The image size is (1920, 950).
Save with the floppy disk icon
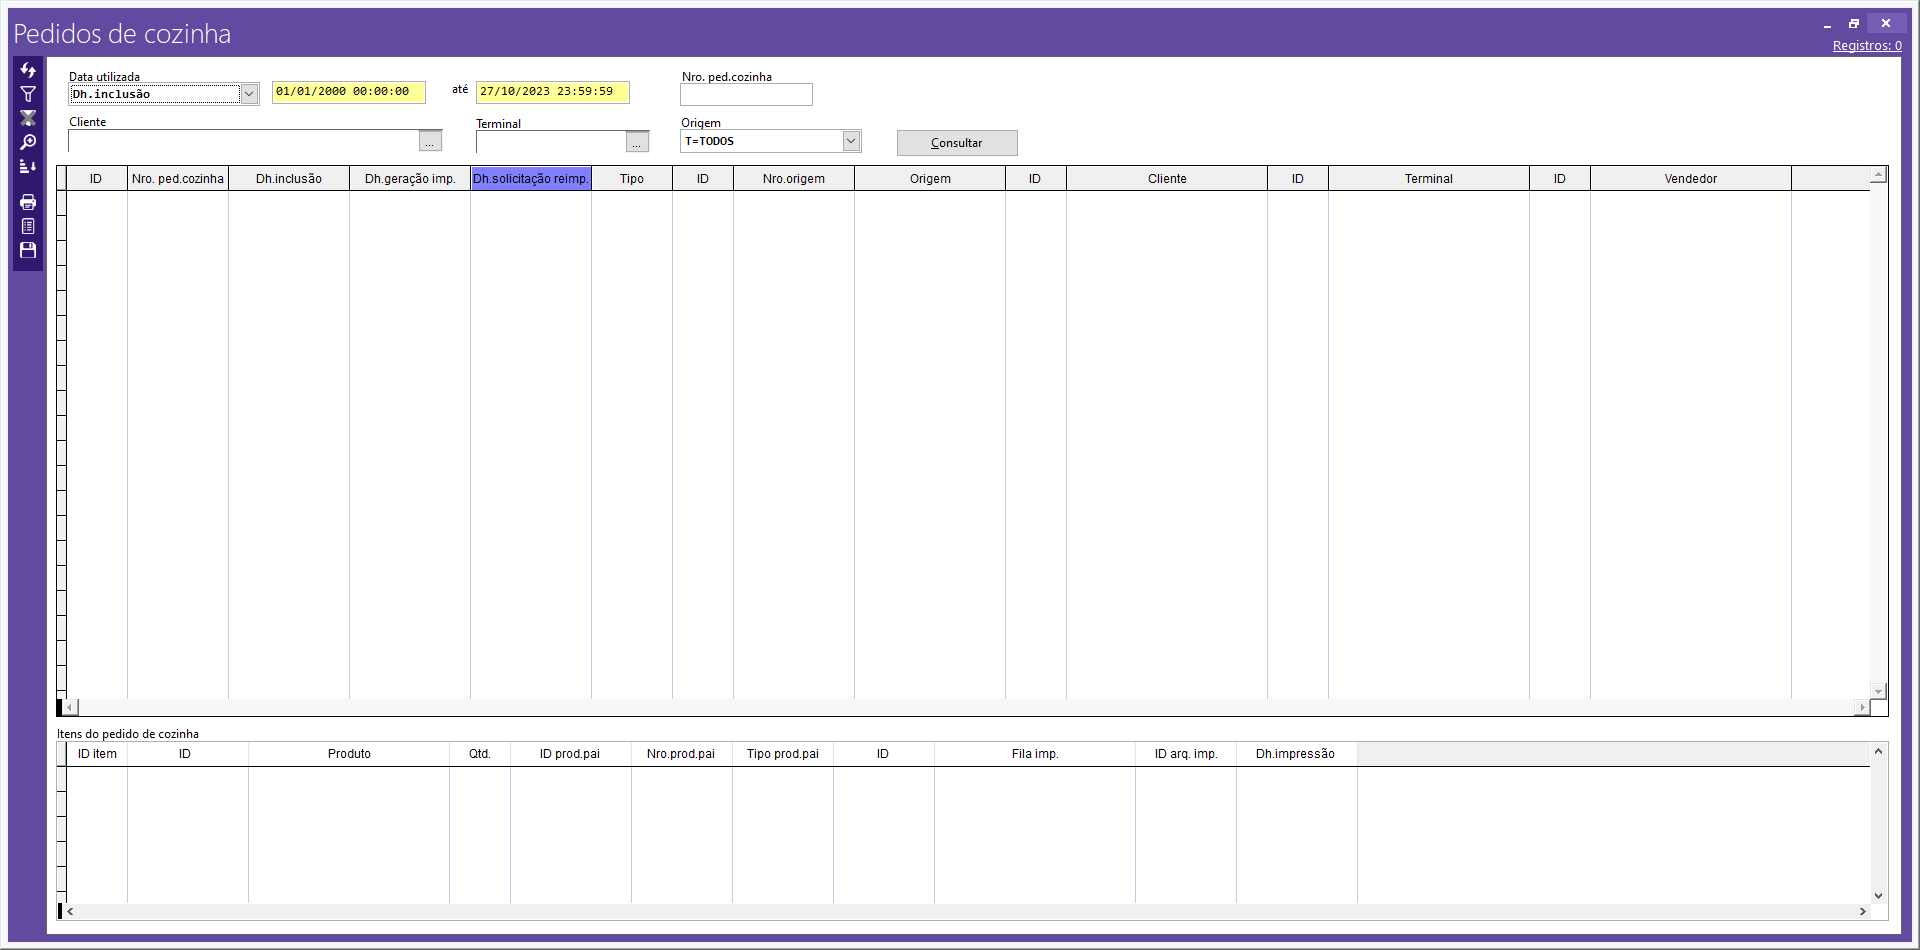click(x=28, y=250)
